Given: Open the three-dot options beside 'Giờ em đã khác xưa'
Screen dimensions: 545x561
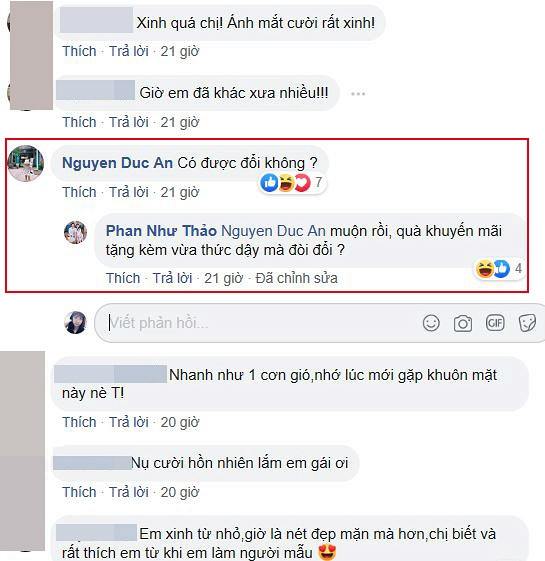Looking at the screenshot, I should click(358, 94).
